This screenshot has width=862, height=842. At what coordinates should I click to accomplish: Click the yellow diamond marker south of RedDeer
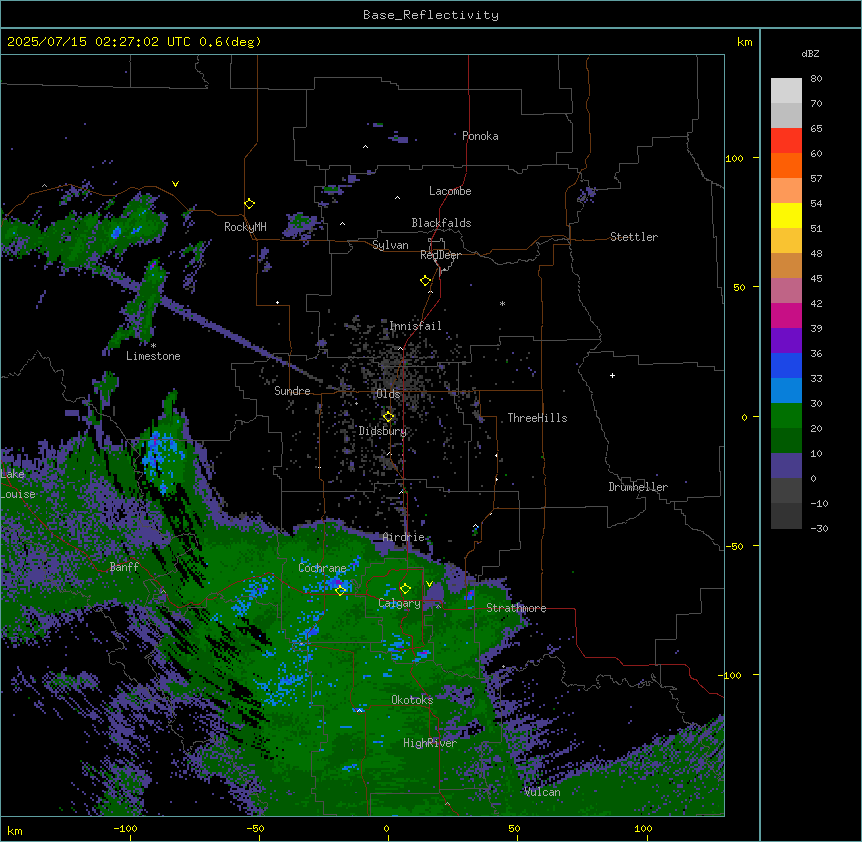pos(426,281)
